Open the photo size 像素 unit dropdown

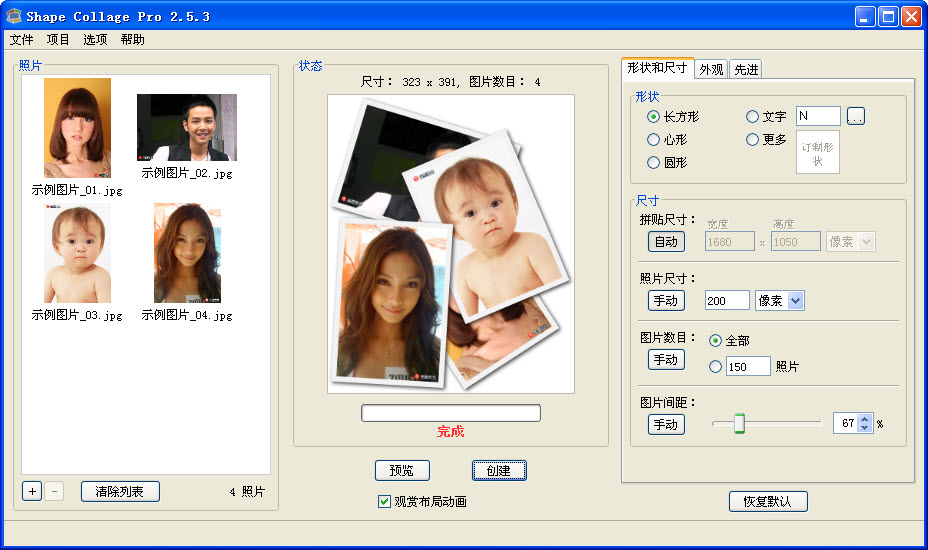click(779, 301)
